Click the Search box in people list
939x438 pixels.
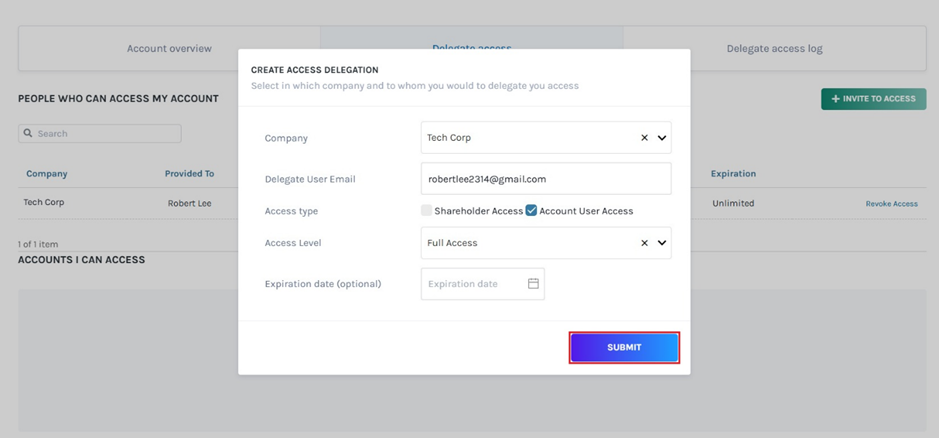click(x=99, y=134)
